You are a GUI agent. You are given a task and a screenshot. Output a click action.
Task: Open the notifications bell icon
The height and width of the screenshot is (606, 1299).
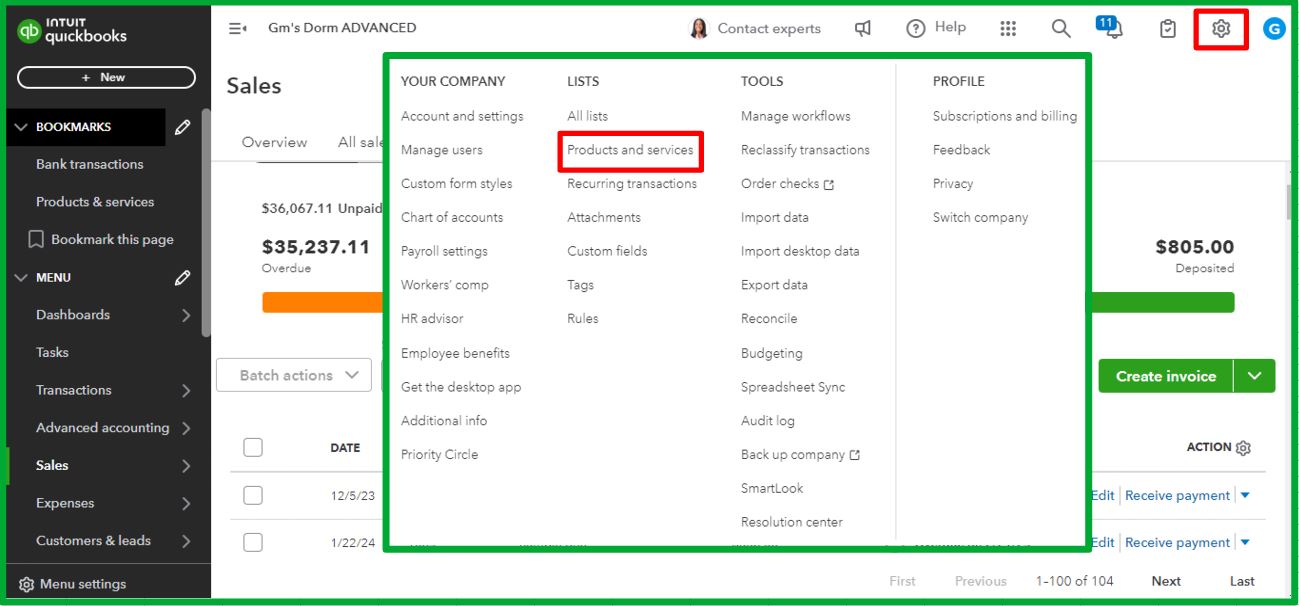tap(1111, 29)
